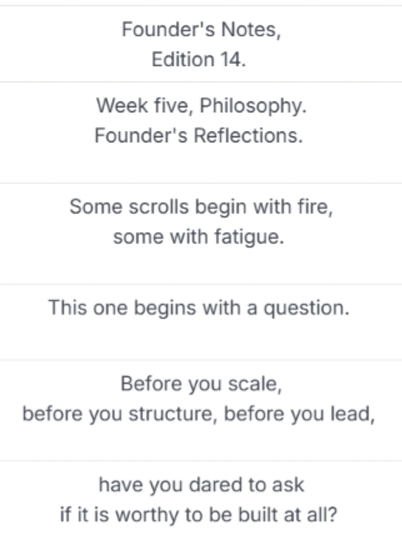Select row "This one begins with a question."

point(201,322)
